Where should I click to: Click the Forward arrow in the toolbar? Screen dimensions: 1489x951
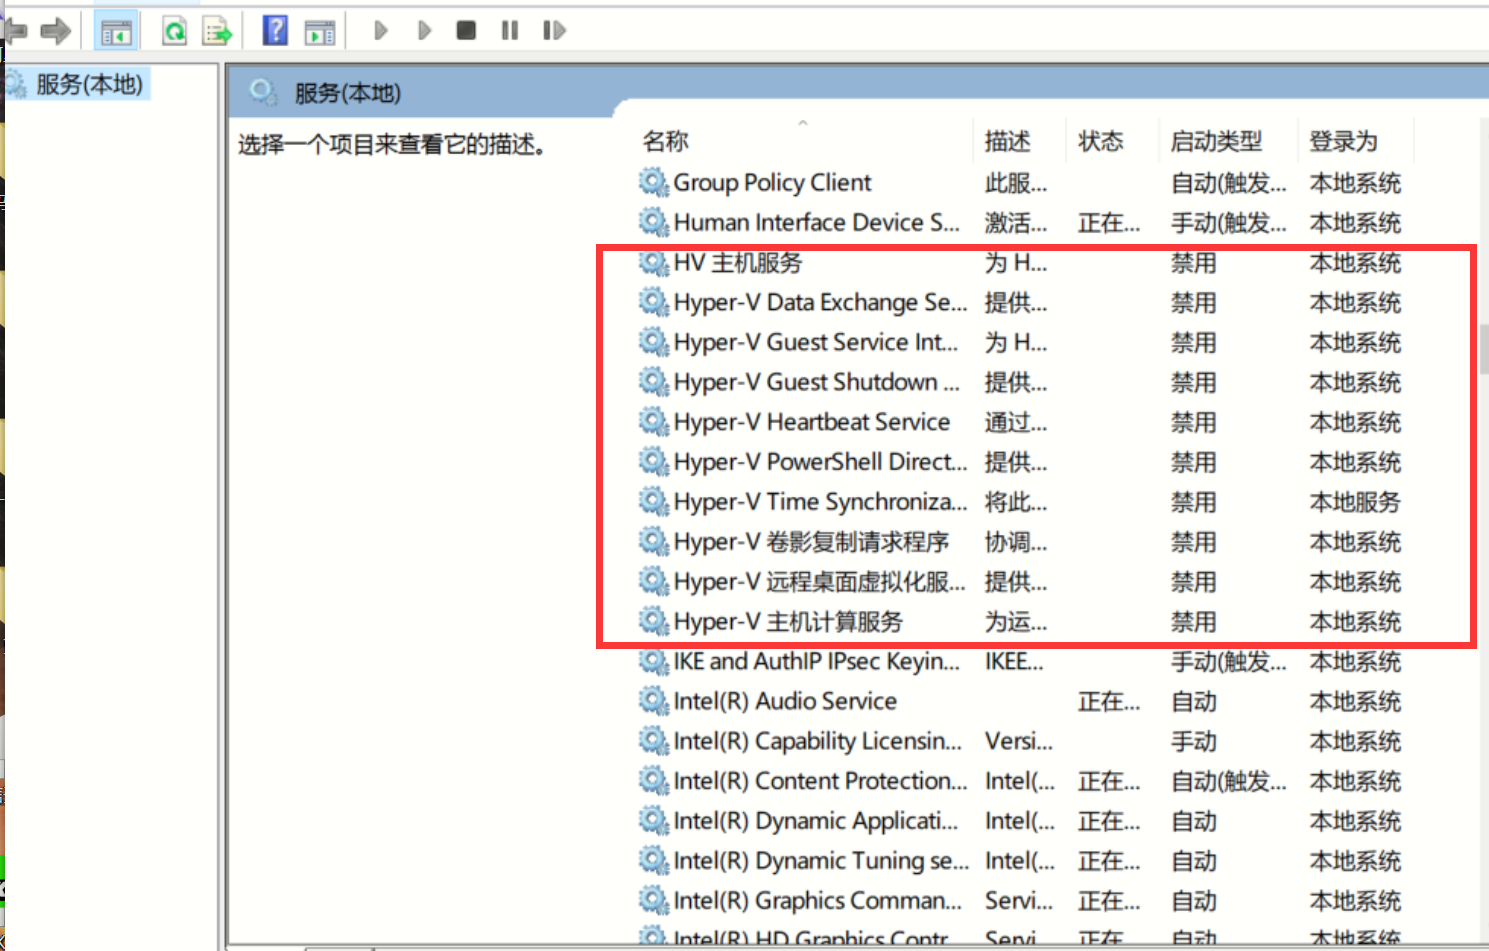[56, 31]
